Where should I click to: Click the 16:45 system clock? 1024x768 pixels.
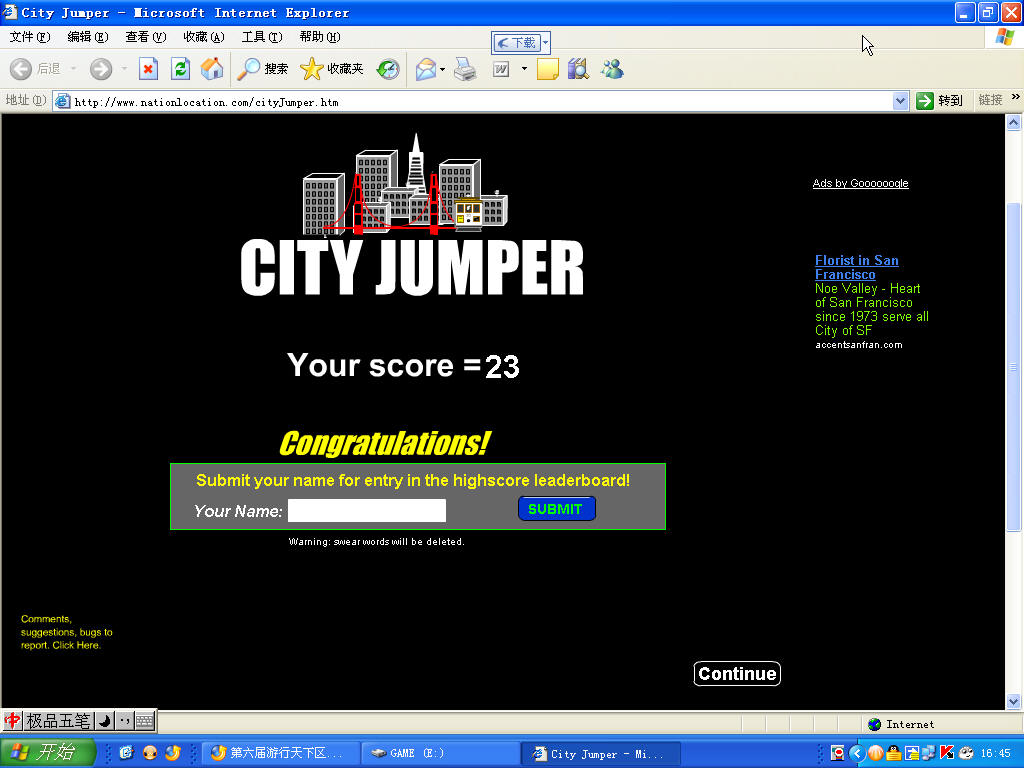point(995,754)
